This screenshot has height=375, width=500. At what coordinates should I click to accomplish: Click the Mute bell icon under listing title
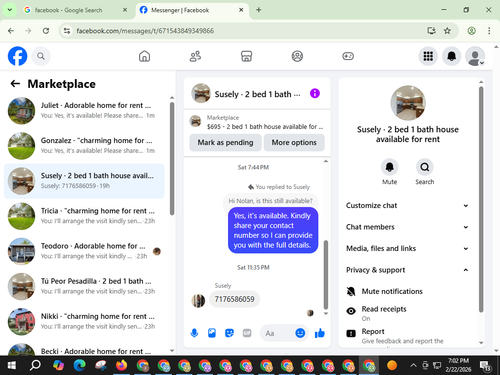pyautogui.click(x=389, y=167)
